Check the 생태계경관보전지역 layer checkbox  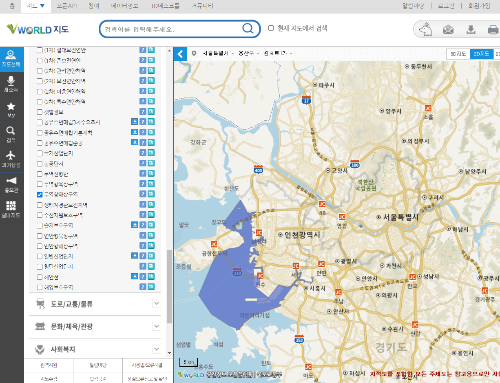point(40,205)
